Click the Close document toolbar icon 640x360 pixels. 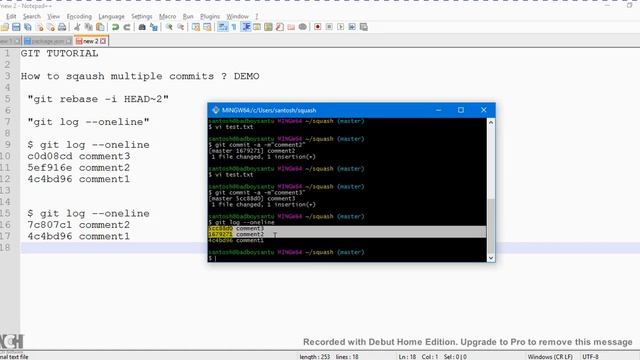(40, 27)
